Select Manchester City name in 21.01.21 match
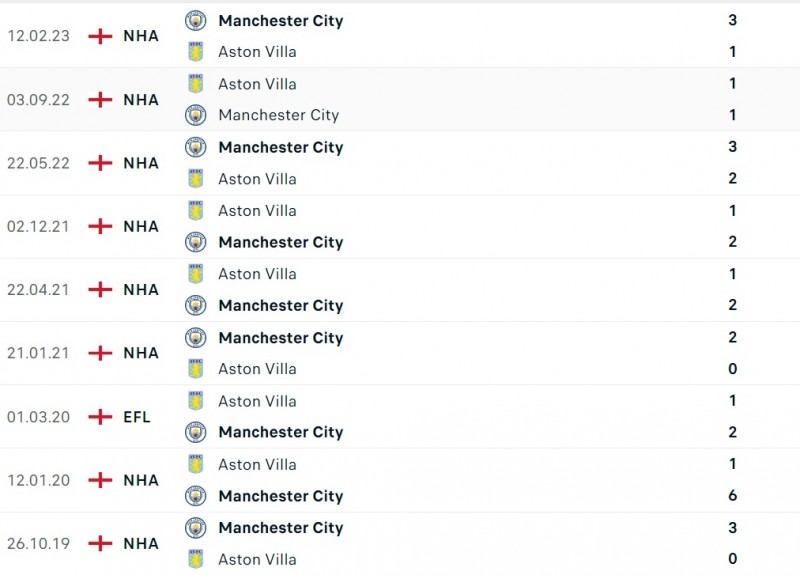 click(x=280, y=338)
